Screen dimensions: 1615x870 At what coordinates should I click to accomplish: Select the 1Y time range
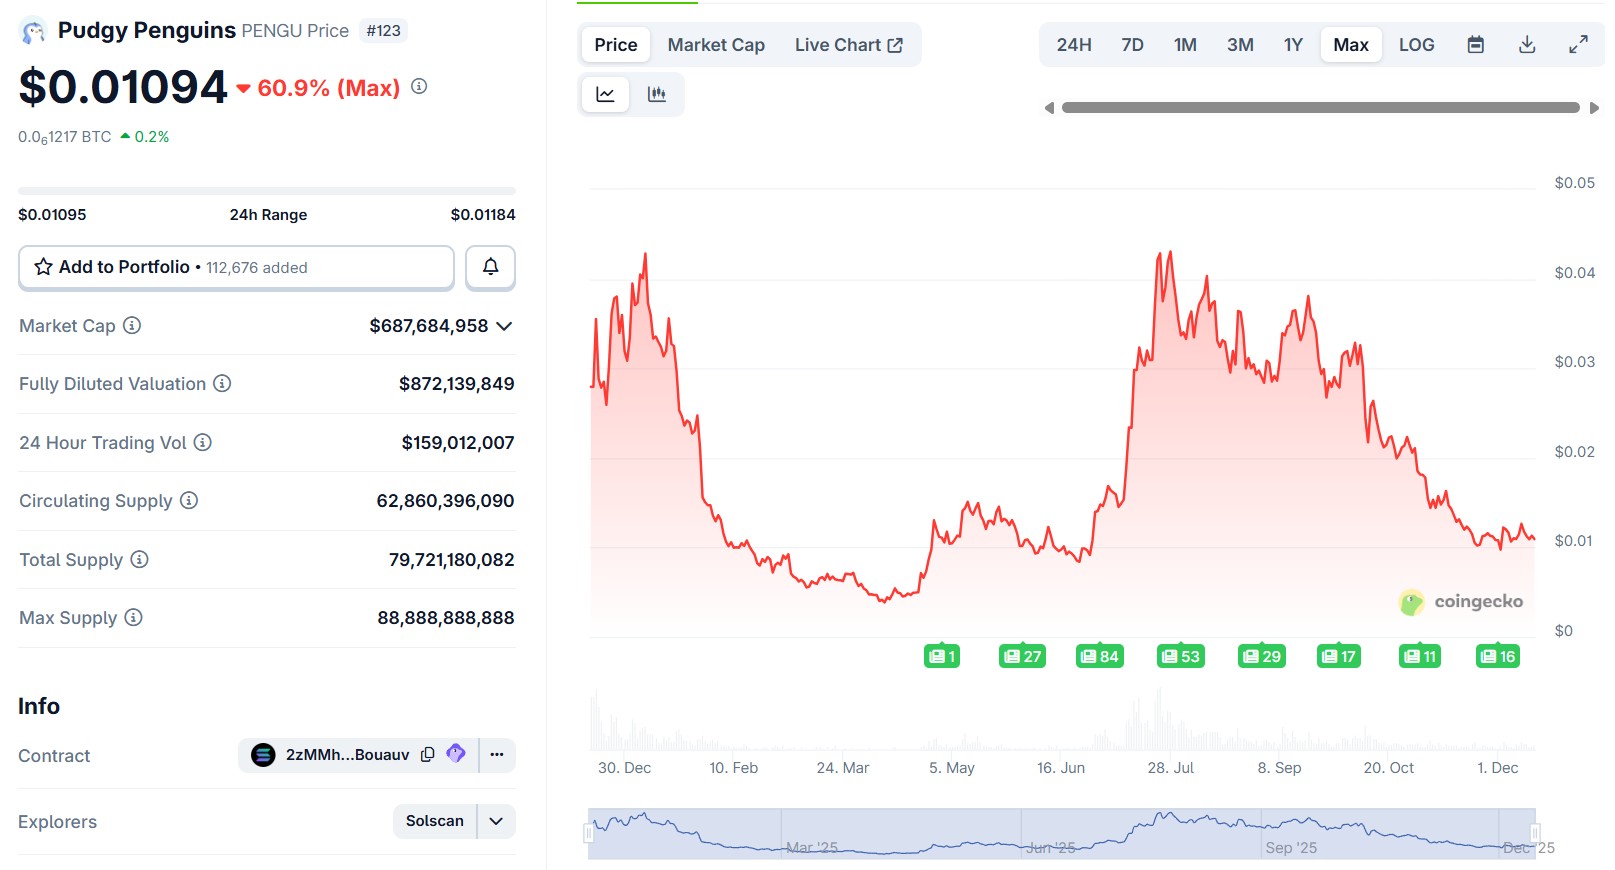(x=1293, y=45)
